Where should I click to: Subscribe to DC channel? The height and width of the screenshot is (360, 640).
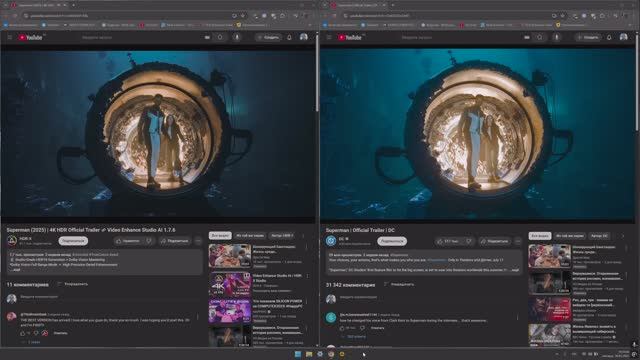[x=392, y=241]
